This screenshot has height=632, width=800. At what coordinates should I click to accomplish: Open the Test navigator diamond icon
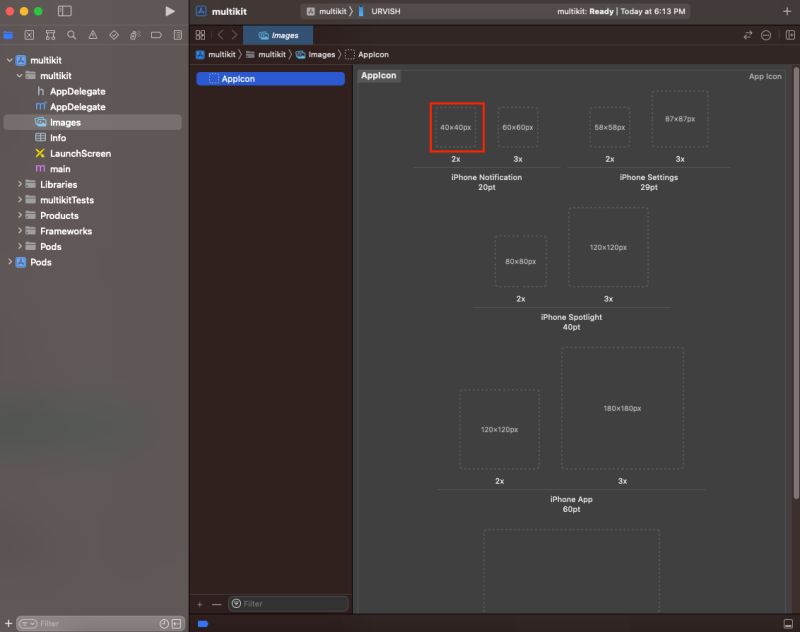(x=113, y=34)
